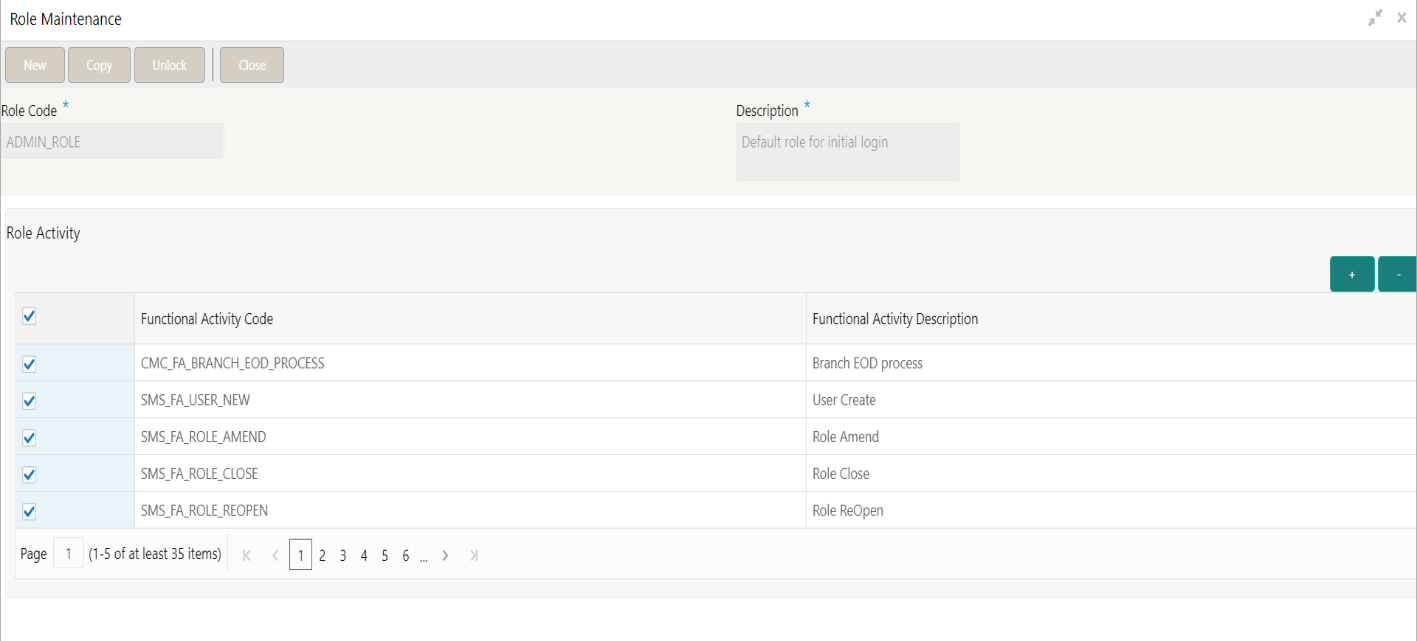Go to next page arrow icon
This screenshot has height=641, width=1417.
coord(445,555)
